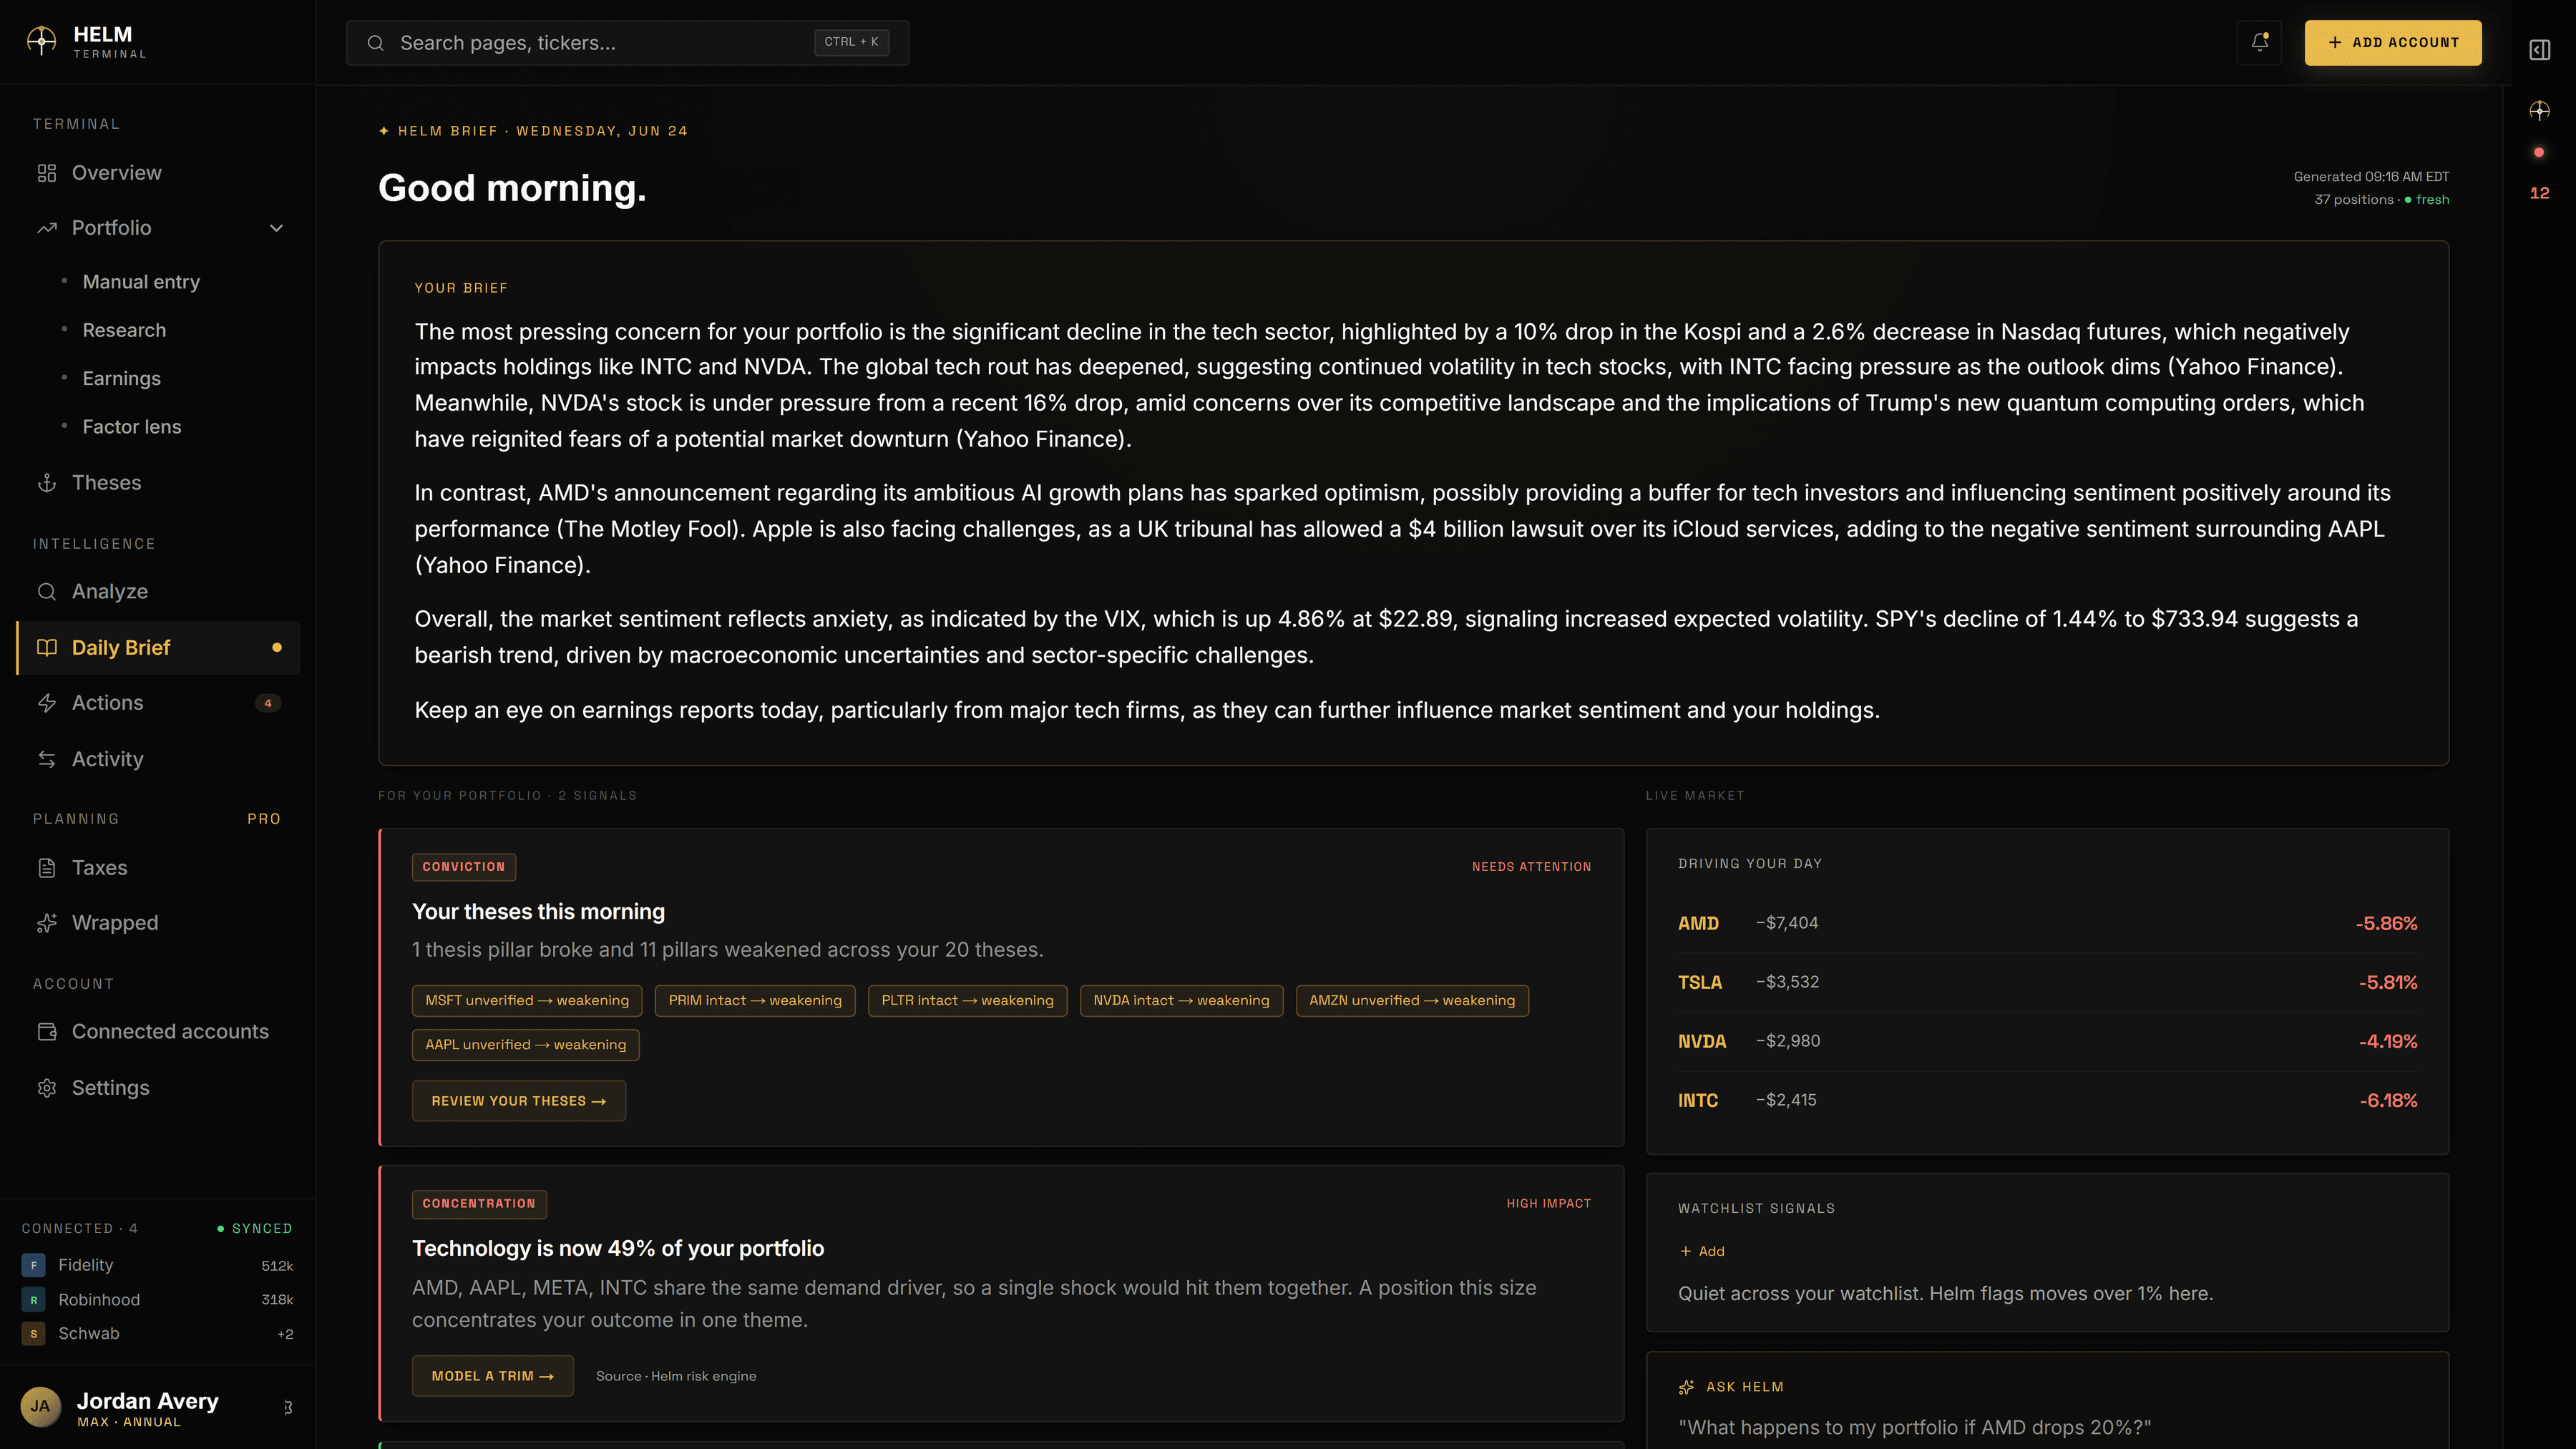The image size is (2576, 1449).
Task: Focus the search pages, tickers field
Action: tap(627, 43)
